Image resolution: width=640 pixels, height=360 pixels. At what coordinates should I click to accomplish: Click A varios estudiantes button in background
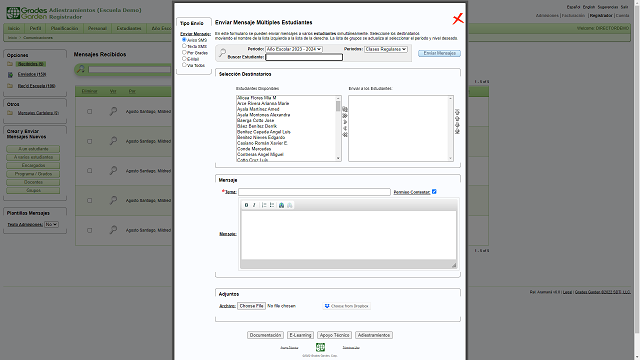[x=33, y=157]
